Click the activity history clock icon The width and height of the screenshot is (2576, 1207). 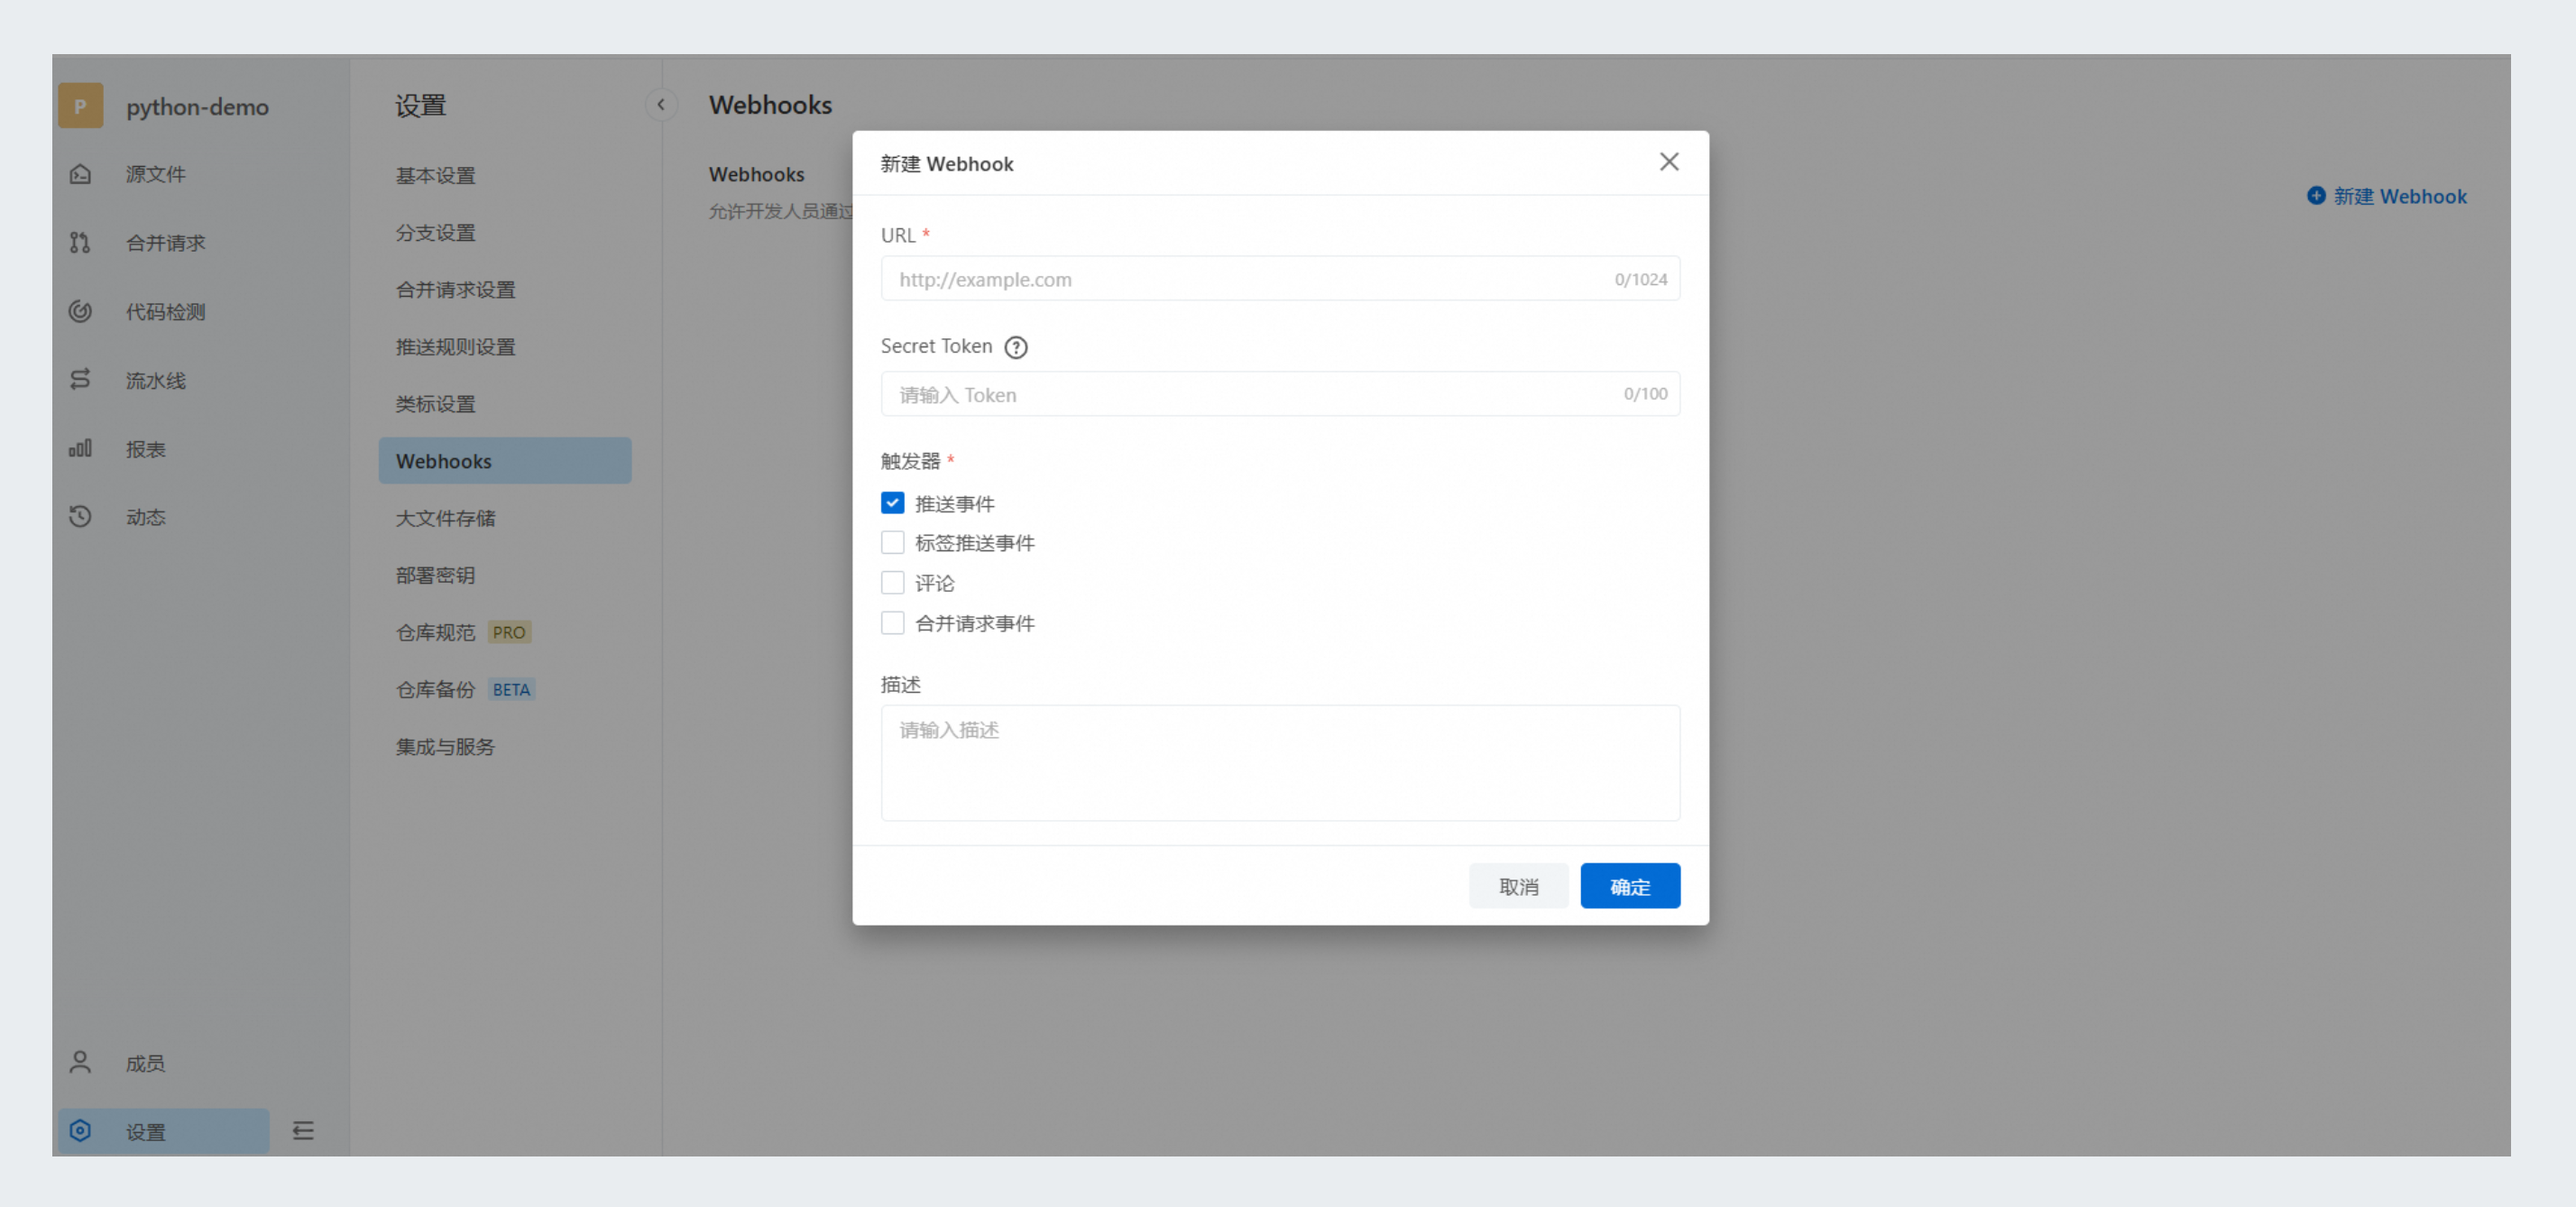tap(80, 517)
